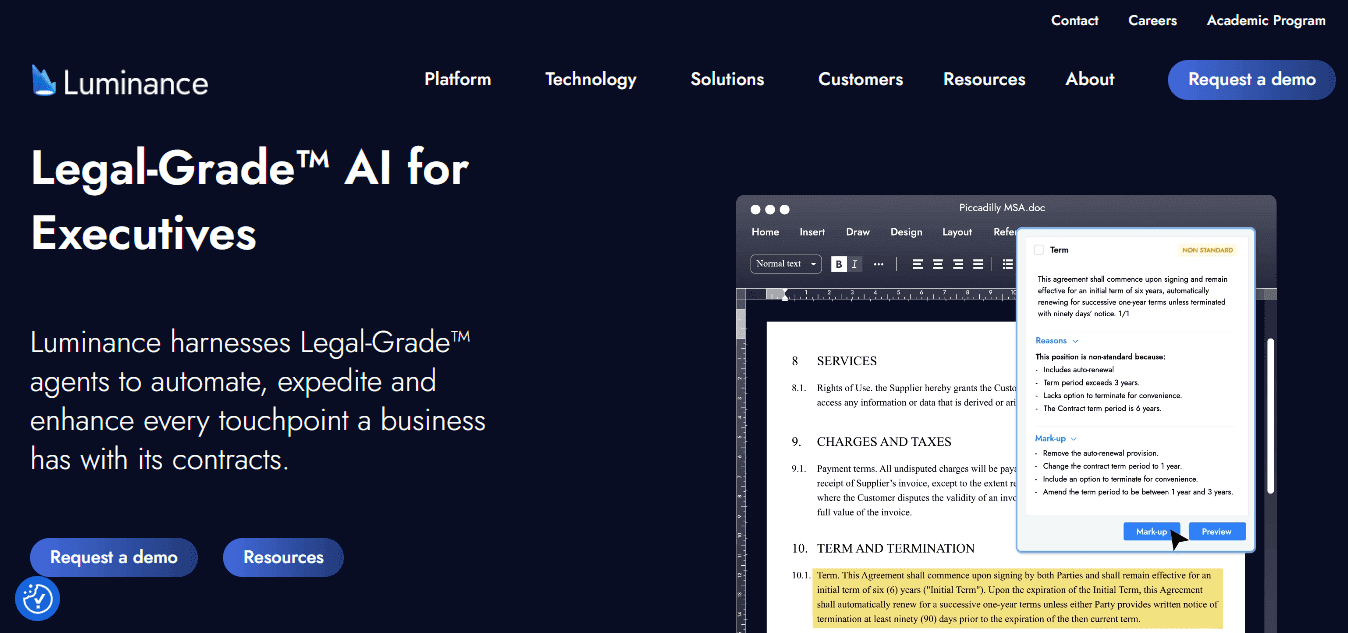Visit the Careers link
1348x633 pixels.
[1152, 20]
